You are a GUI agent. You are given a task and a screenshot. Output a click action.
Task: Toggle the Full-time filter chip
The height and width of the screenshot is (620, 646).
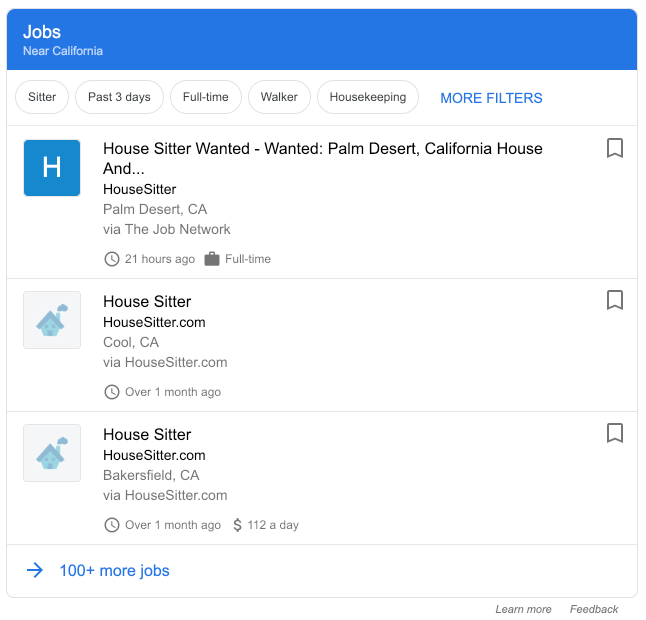click(206, 97)
